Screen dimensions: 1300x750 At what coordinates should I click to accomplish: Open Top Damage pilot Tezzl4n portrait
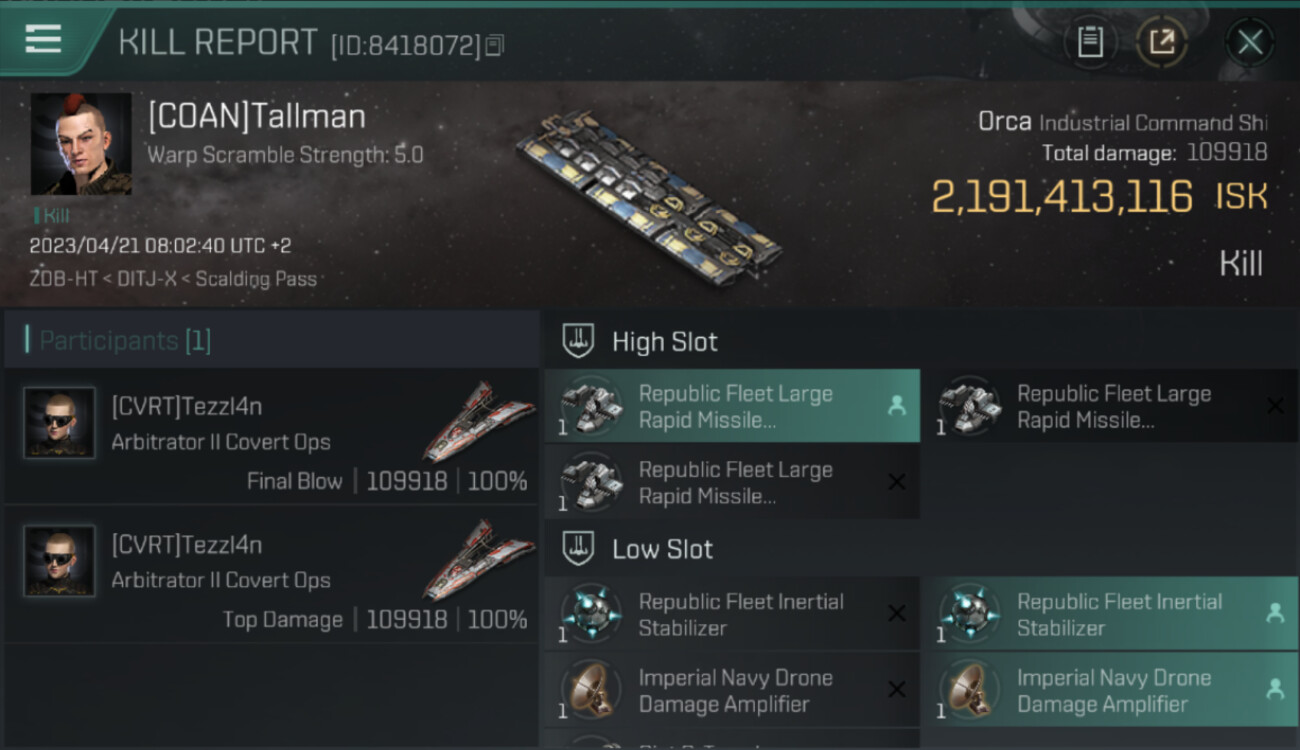coord(60,561)
